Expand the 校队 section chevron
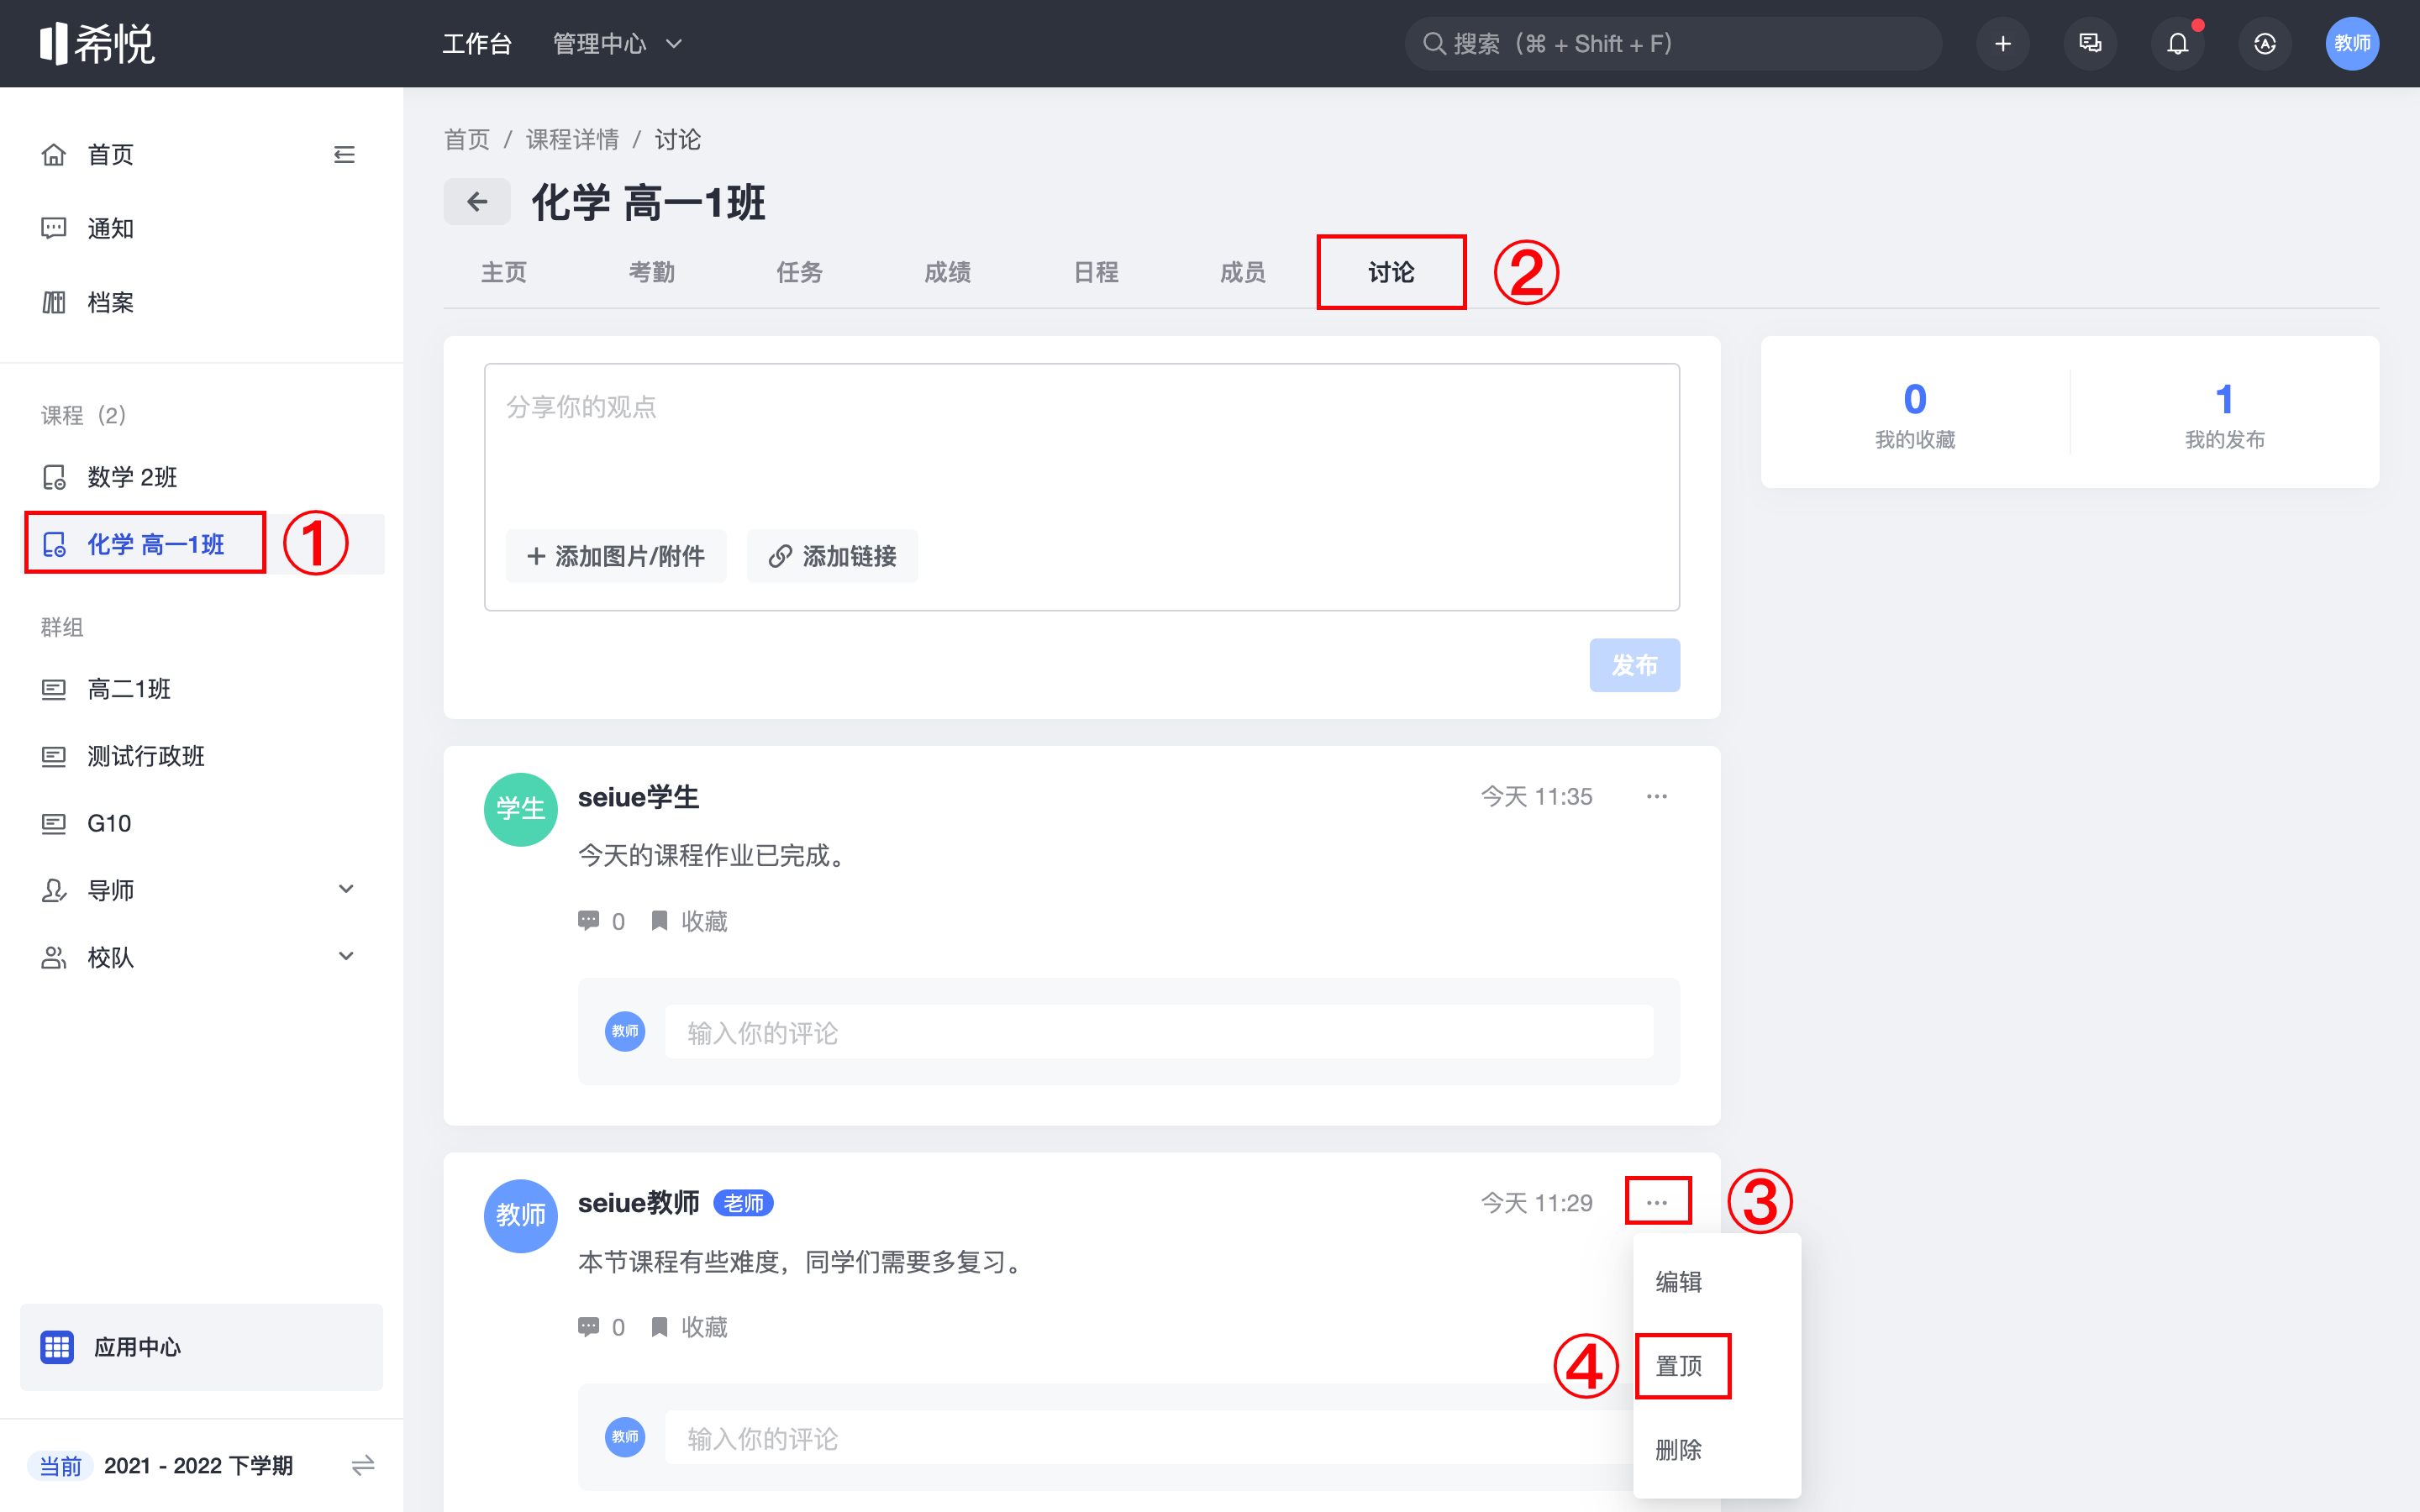The width and height of the screenshot is (2420, 1512). tap(346, 956)
